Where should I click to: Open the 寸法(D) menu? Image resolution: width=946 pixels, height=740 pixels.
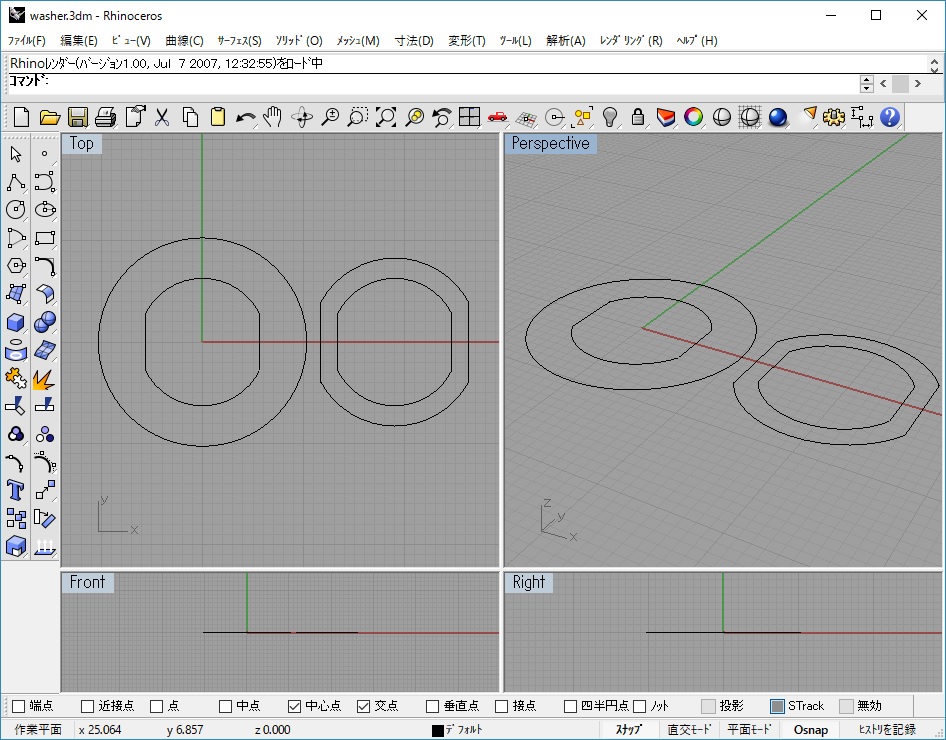pyautogui.click(x=414, y=40)
